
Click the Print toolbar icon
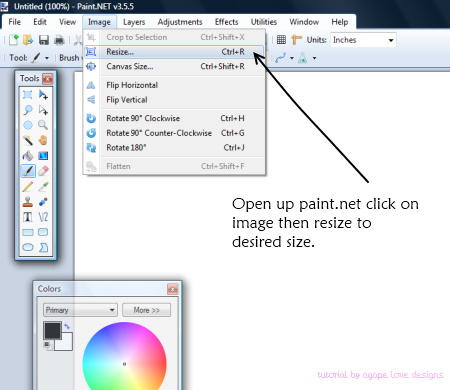coord(59,40)
